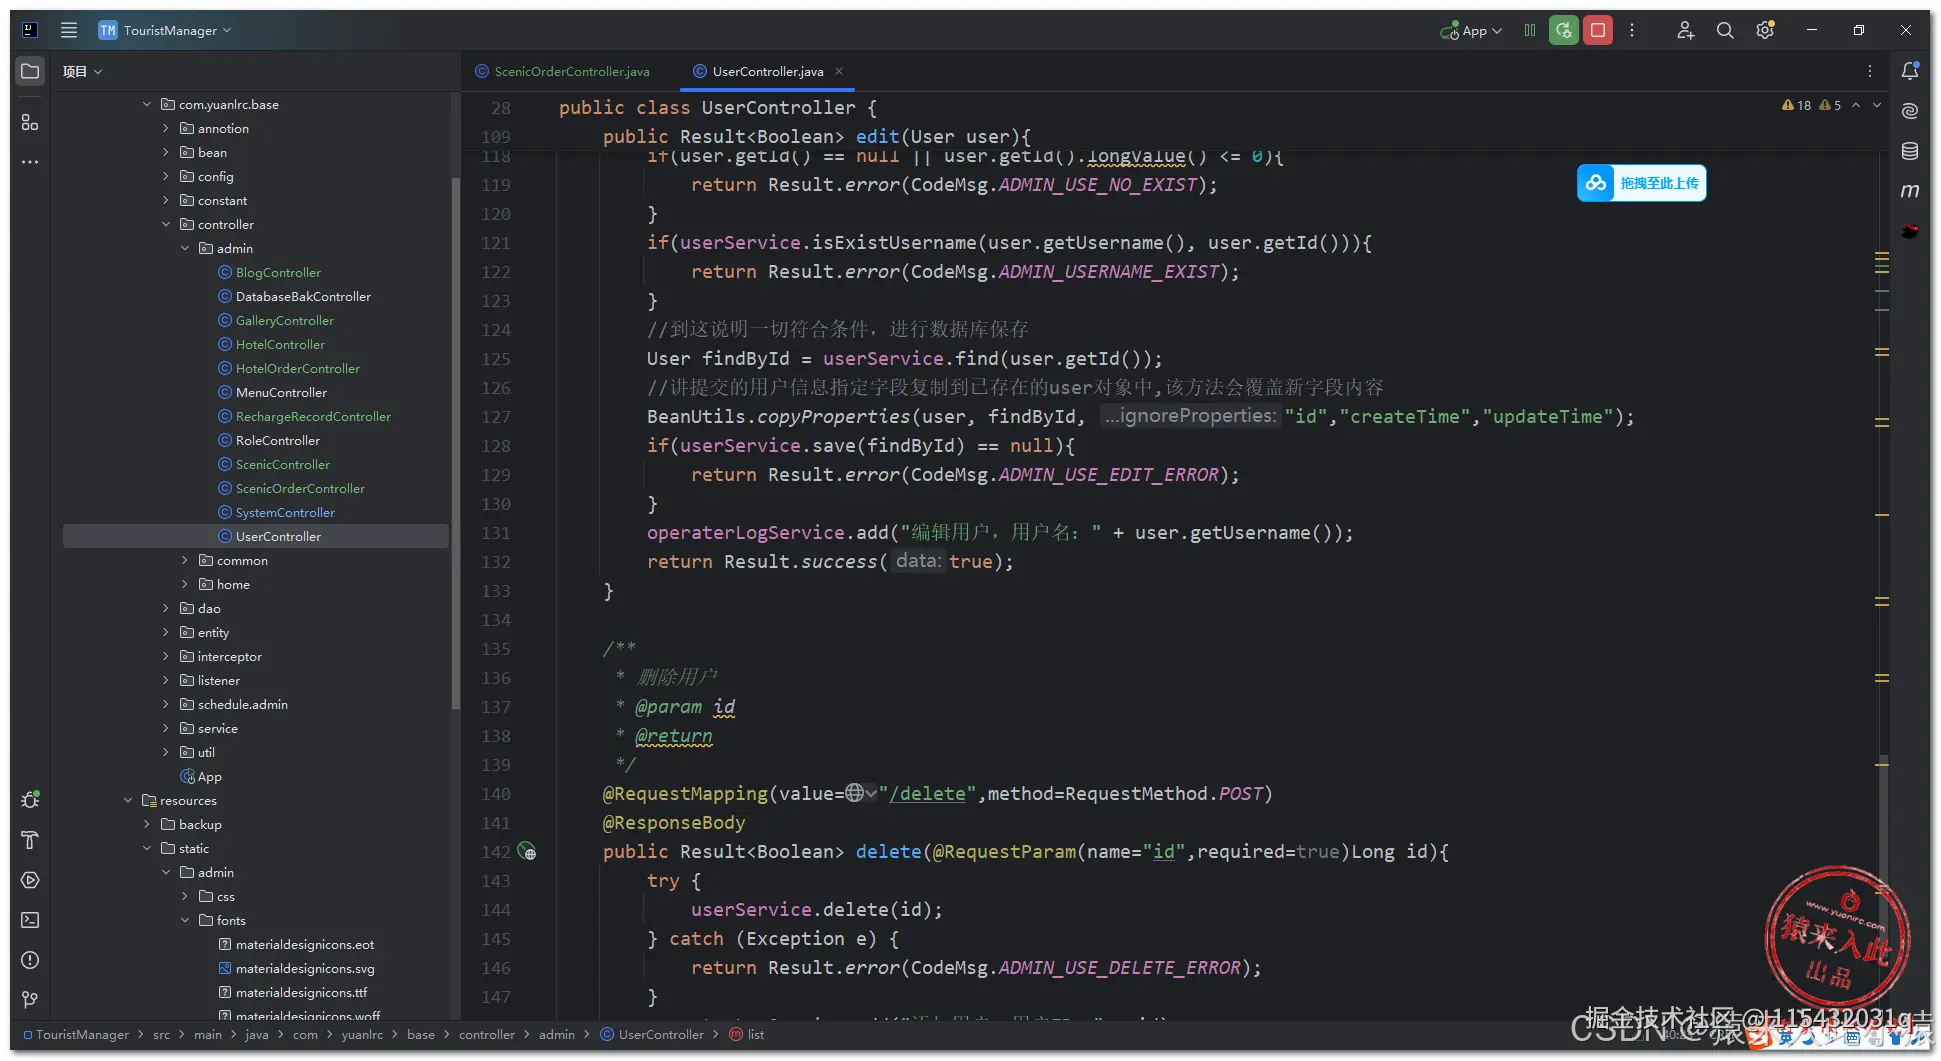The image size is (1941, 1061).
Task: Open Code With Me user icon
Action: [1686, 30]
